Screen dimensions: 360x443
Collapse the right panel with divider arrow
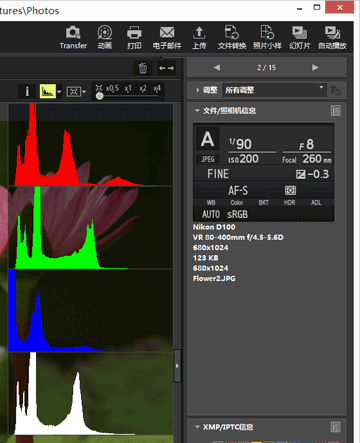[177, 366]
